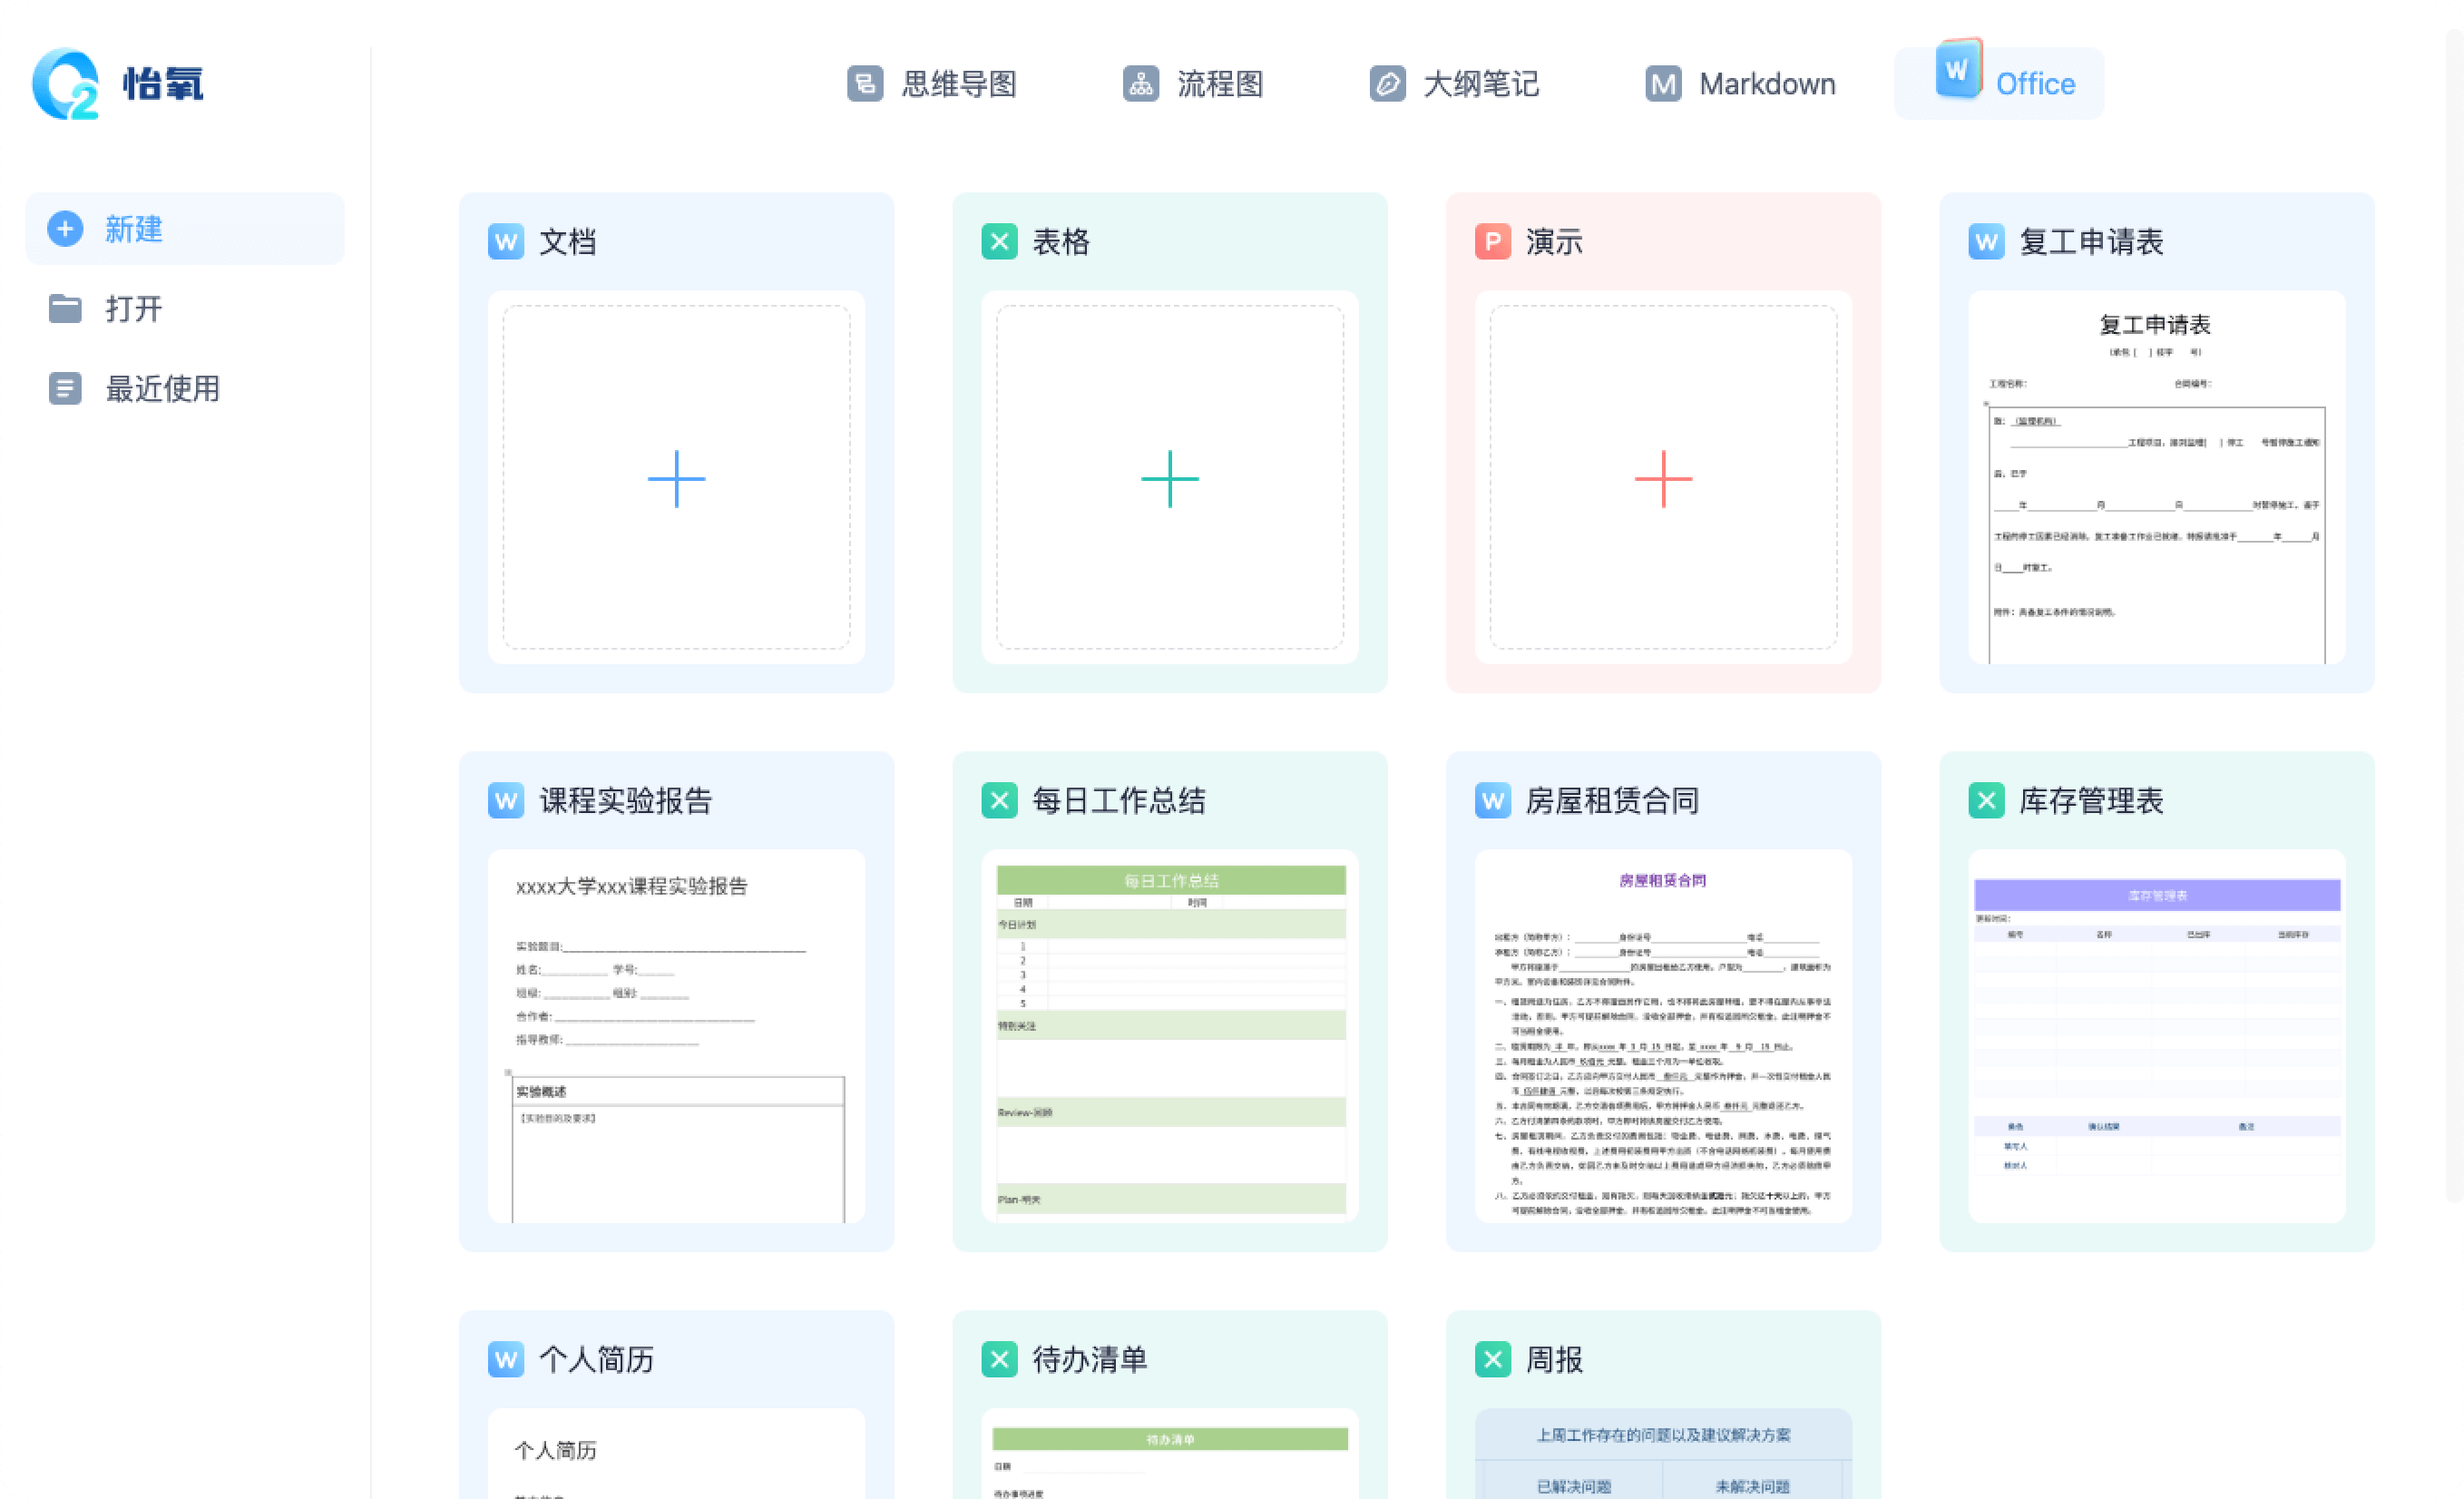Open the 复工申请表 template preview

[2157, 477]
